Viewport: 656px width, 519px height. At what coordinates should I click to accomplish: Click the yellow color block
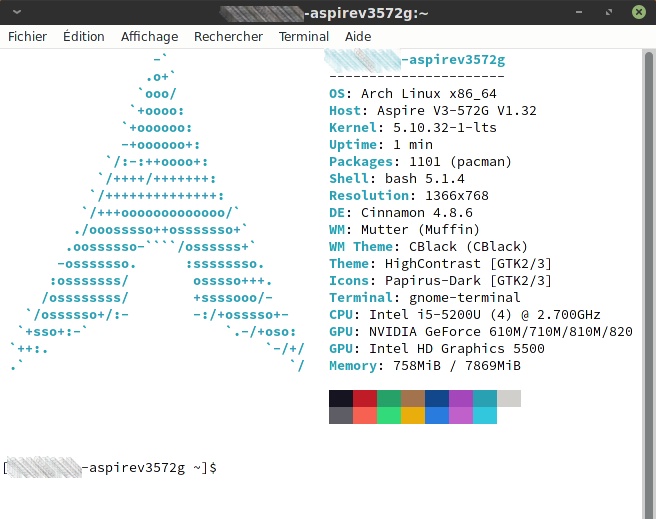click(x=413, y=415)
